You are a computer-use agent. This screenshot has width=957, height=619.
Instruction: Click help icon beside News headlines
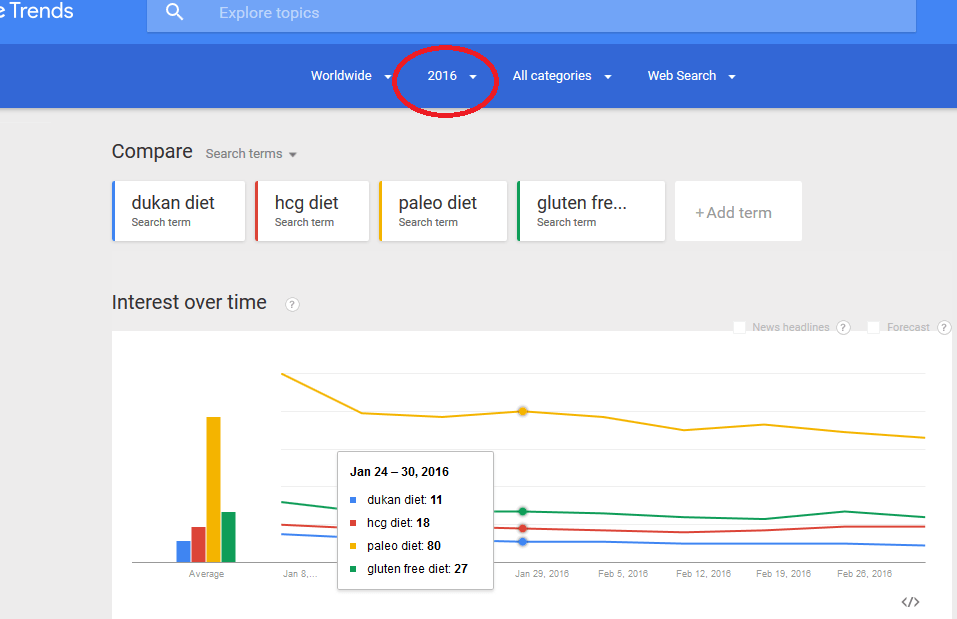pos(843,327)
